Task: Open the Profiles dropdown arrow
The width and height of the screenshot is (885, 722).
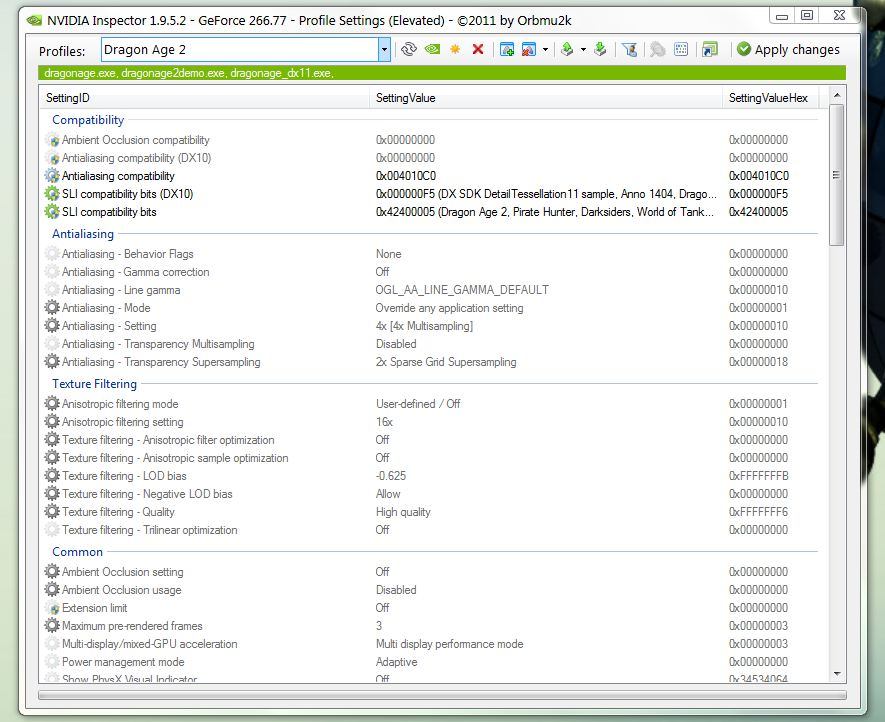Action: tap(384, 50)
